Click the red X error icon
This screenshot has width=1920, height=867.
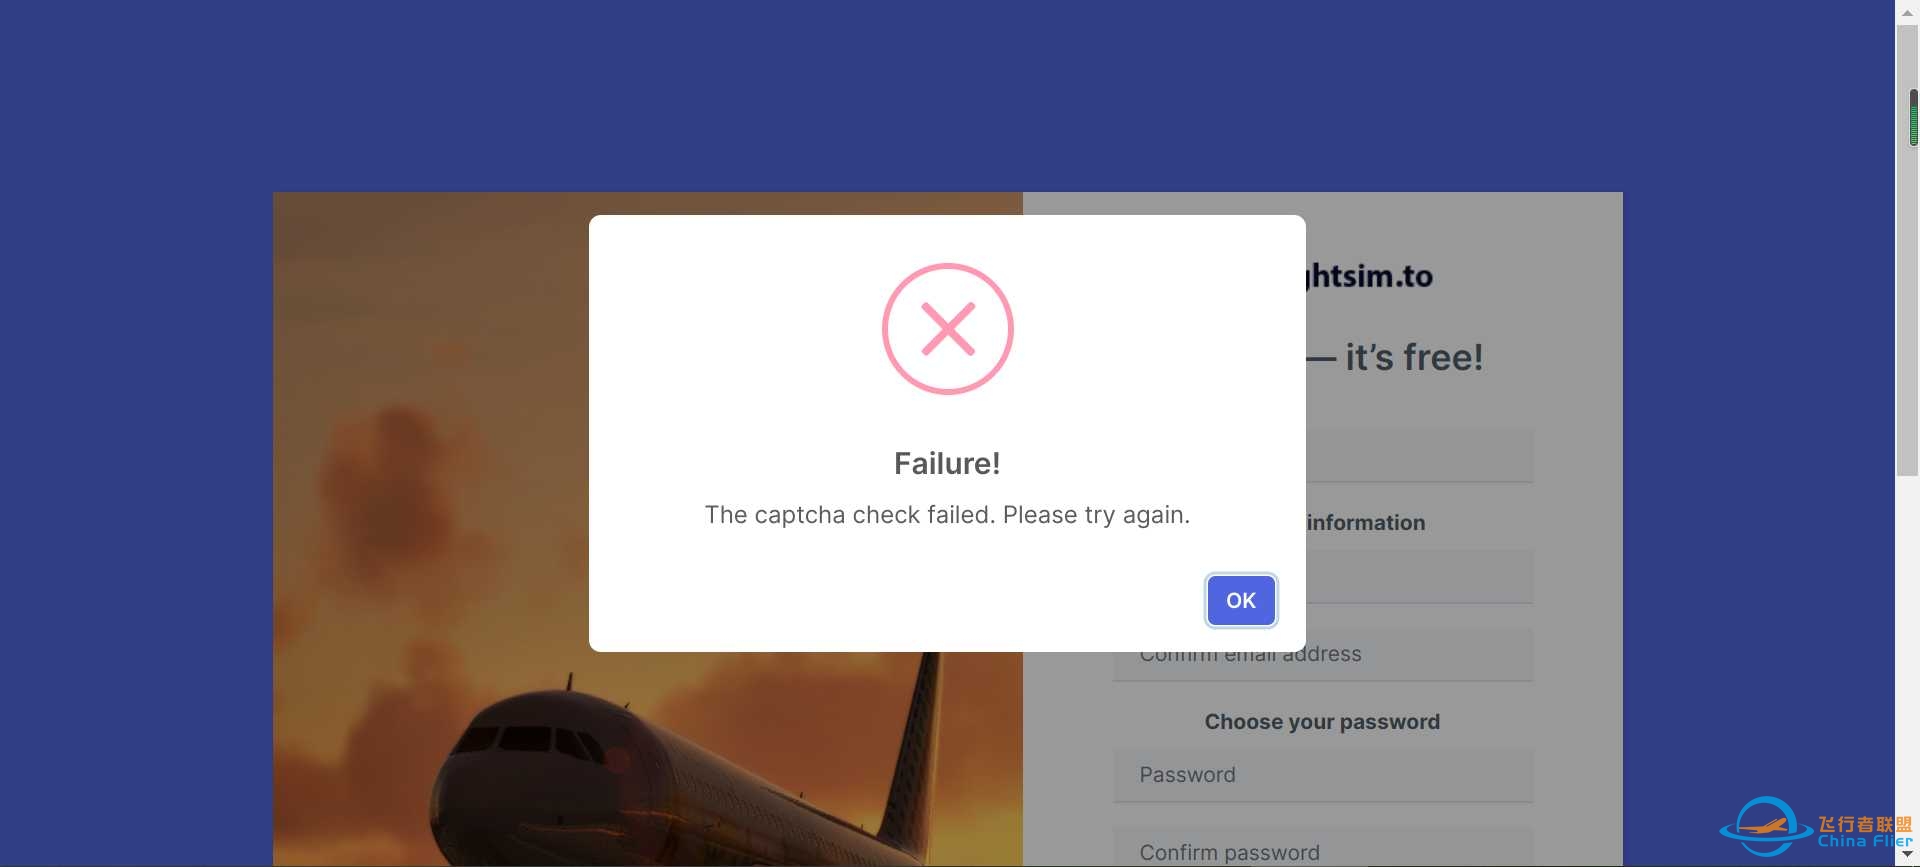[x=947, y=329]
